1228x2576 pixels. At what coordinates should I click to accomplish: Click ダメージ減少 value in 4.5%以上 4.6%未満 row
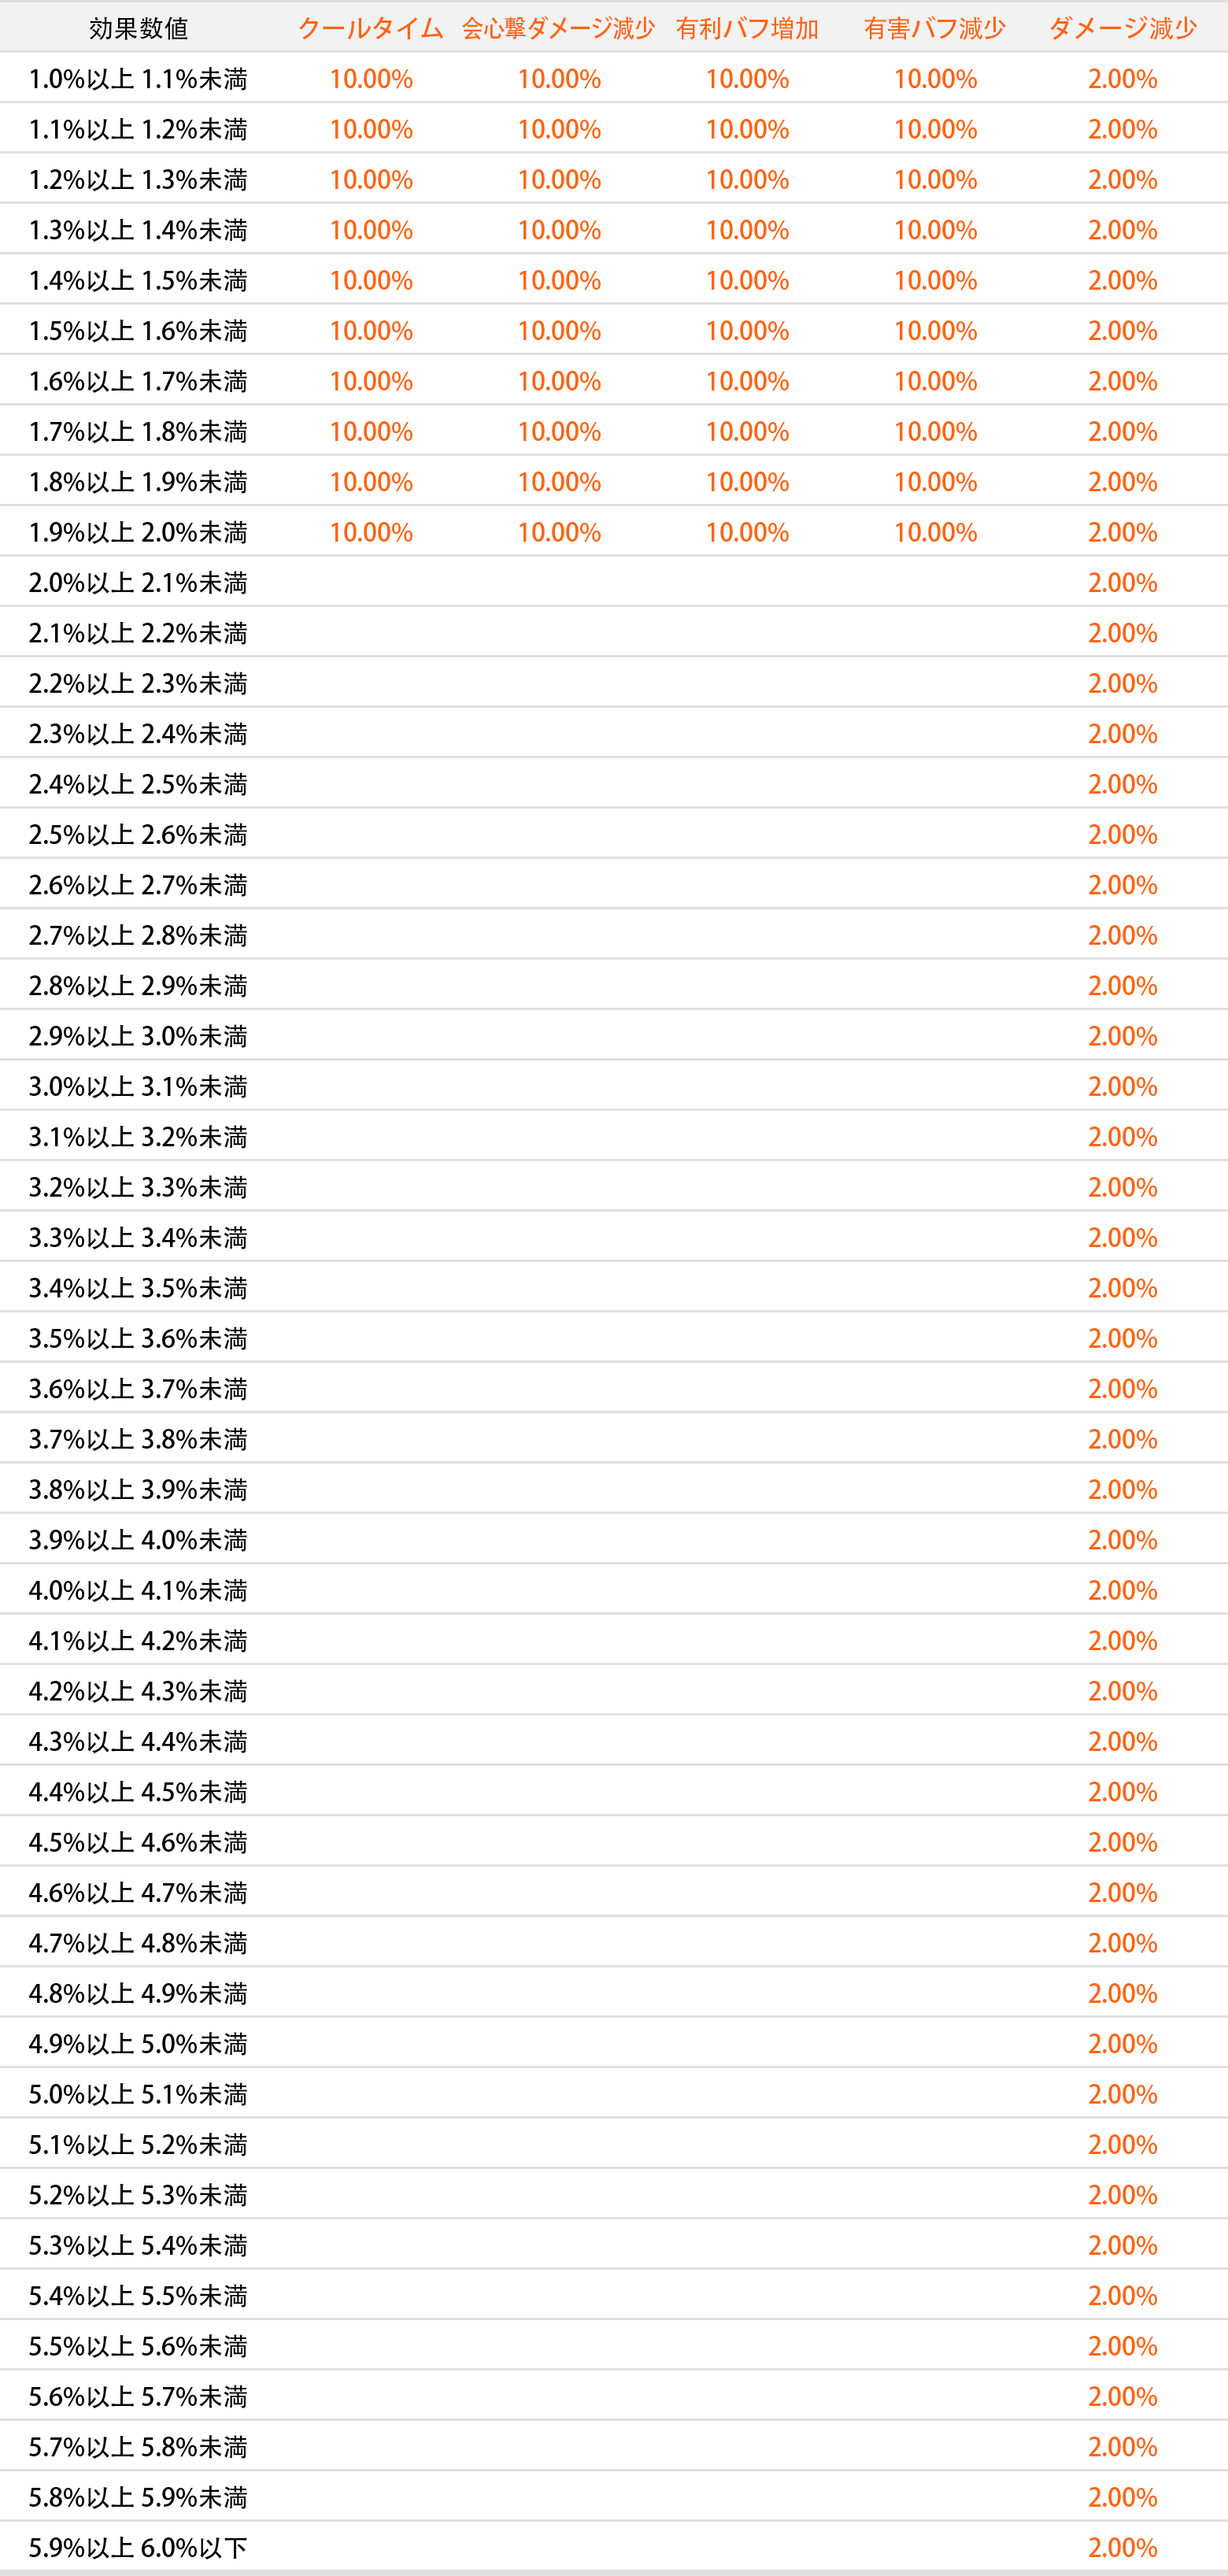pos(1123,1842)
